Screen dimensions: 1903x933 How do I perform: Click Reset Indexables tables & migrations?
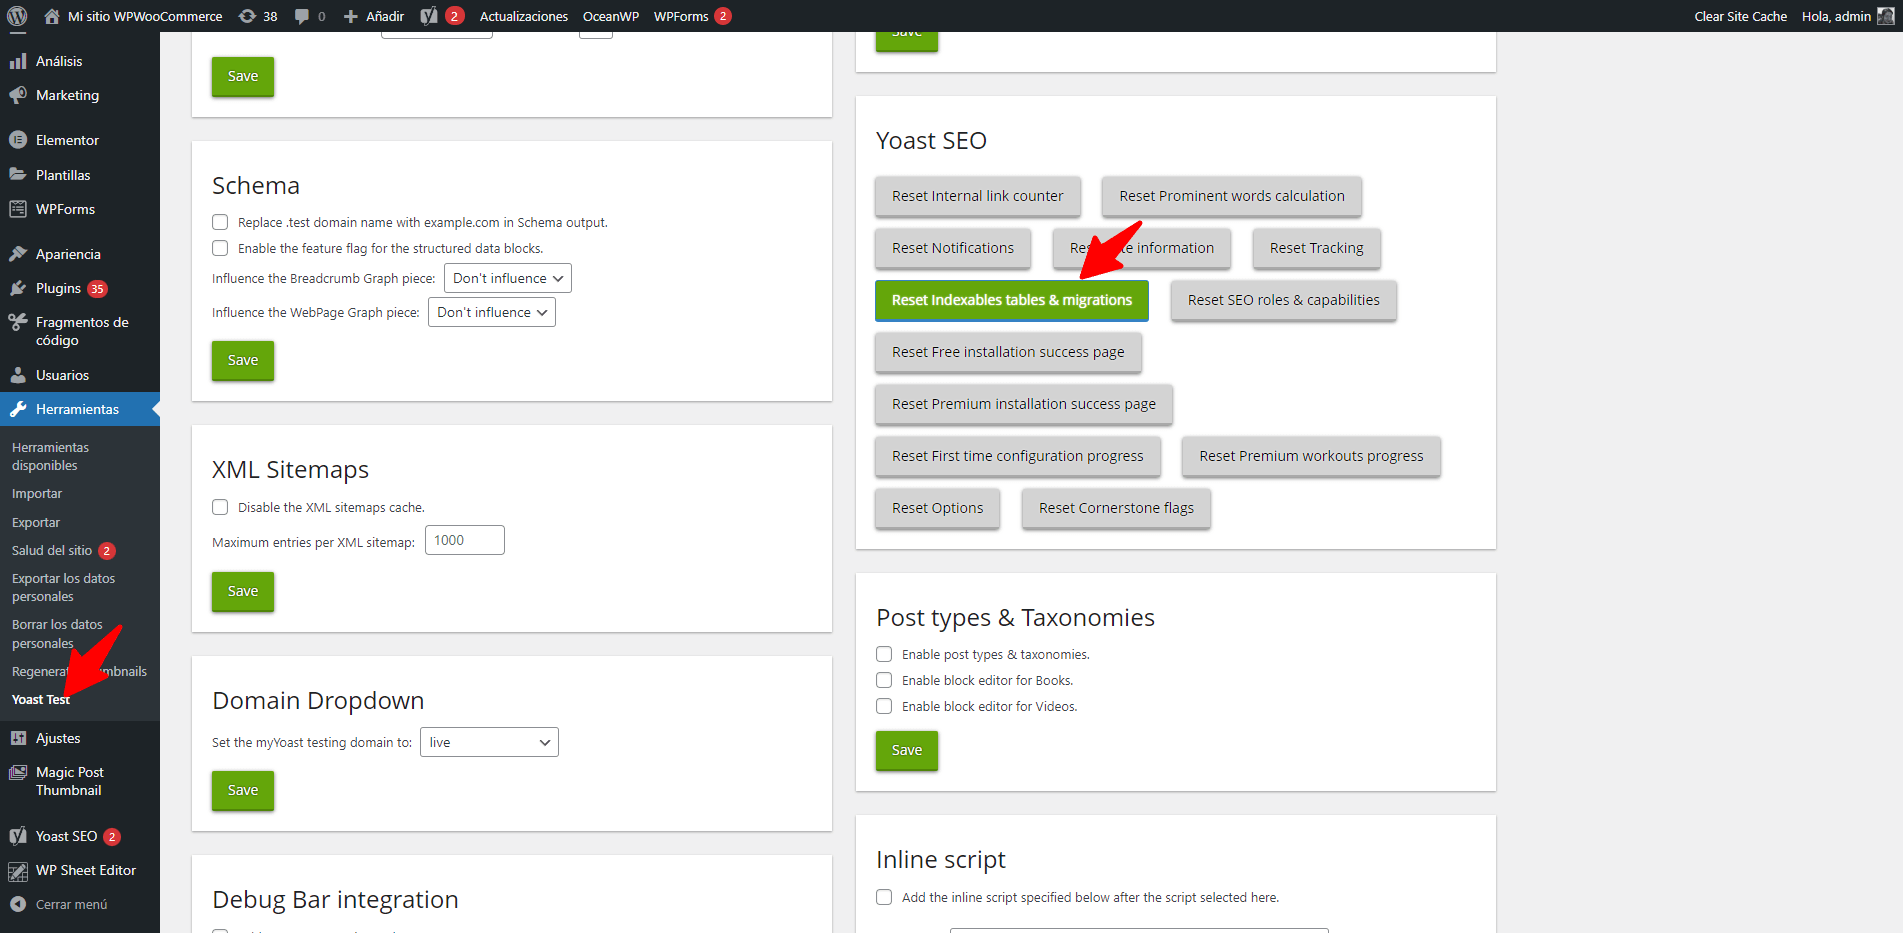coord(1012,300)
